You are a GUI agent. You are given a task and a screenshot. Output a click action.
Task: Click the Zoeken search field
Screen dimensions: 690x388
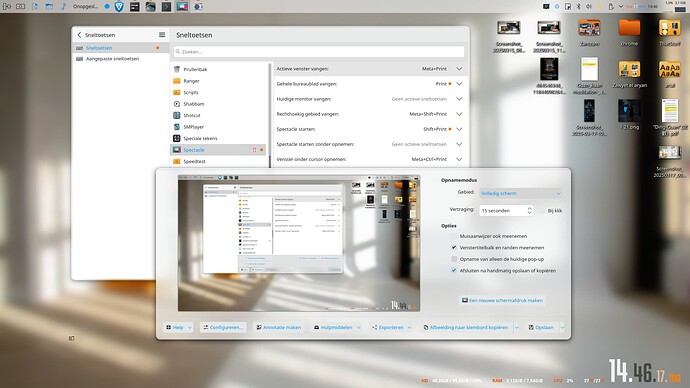click(x=319, y=51)
